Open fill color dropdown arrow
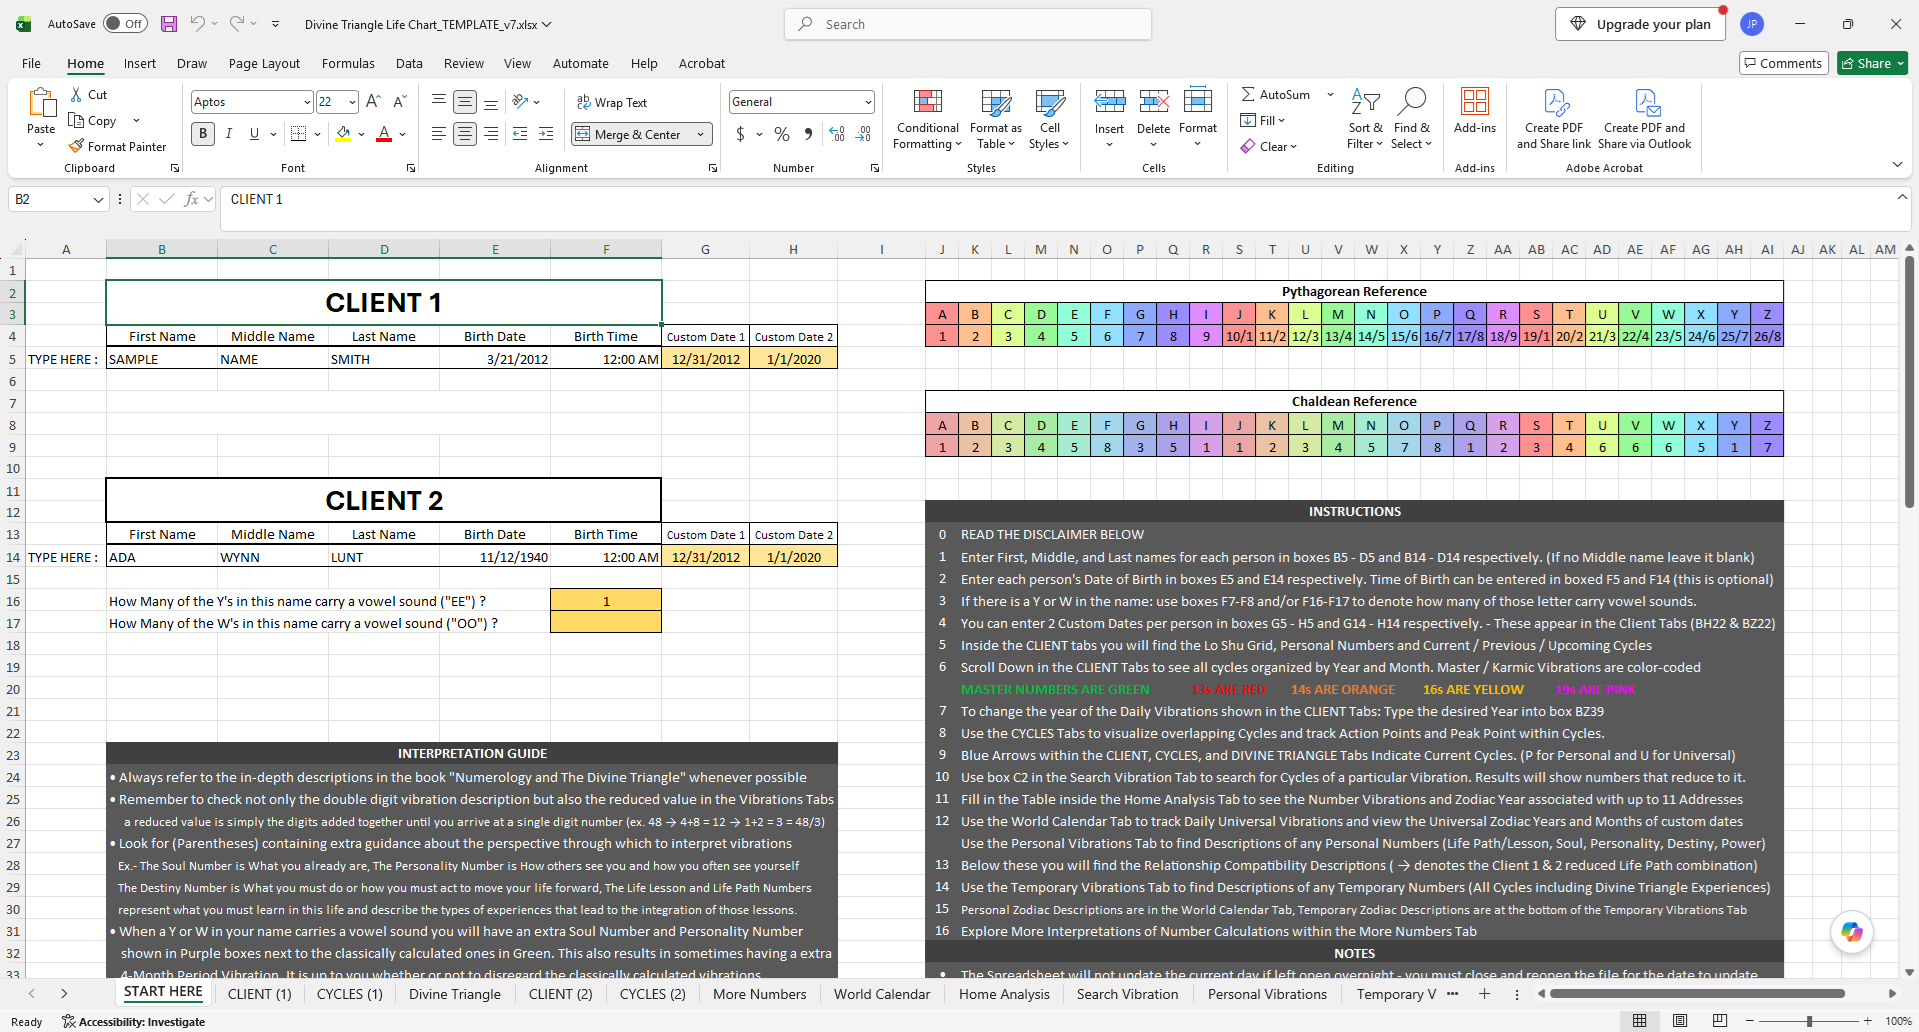This screenshot has height=1032, width=1919. [x=360, y=134]
